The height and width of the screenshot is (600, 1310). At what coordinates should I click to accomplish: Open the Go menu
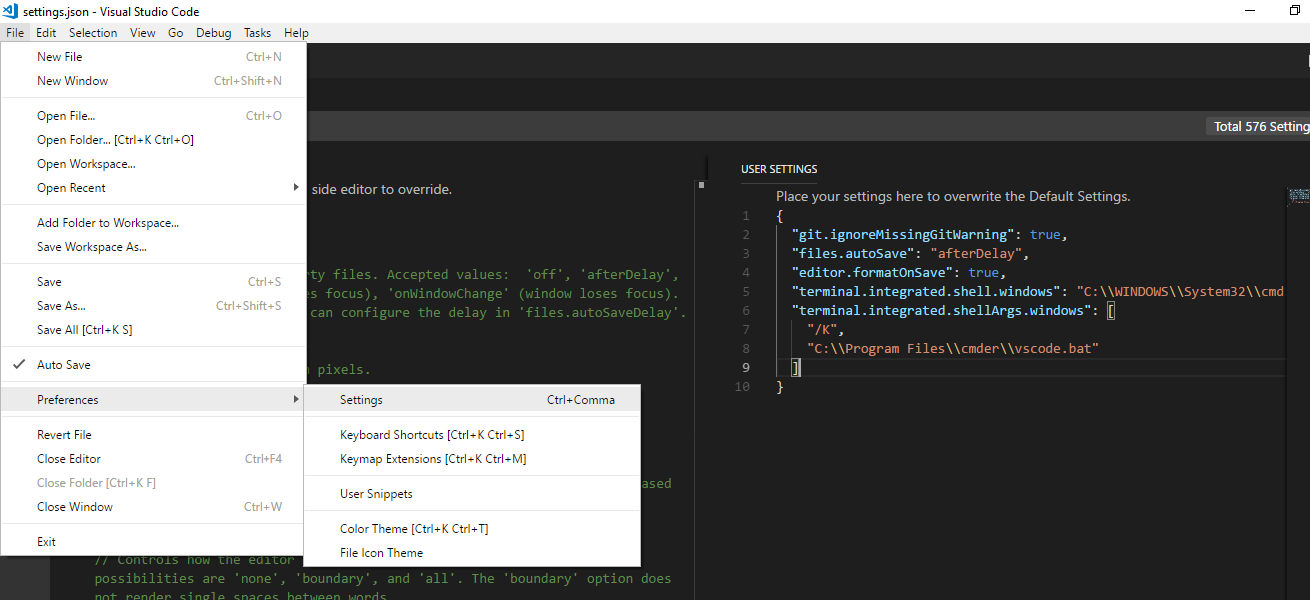[176, 33]
